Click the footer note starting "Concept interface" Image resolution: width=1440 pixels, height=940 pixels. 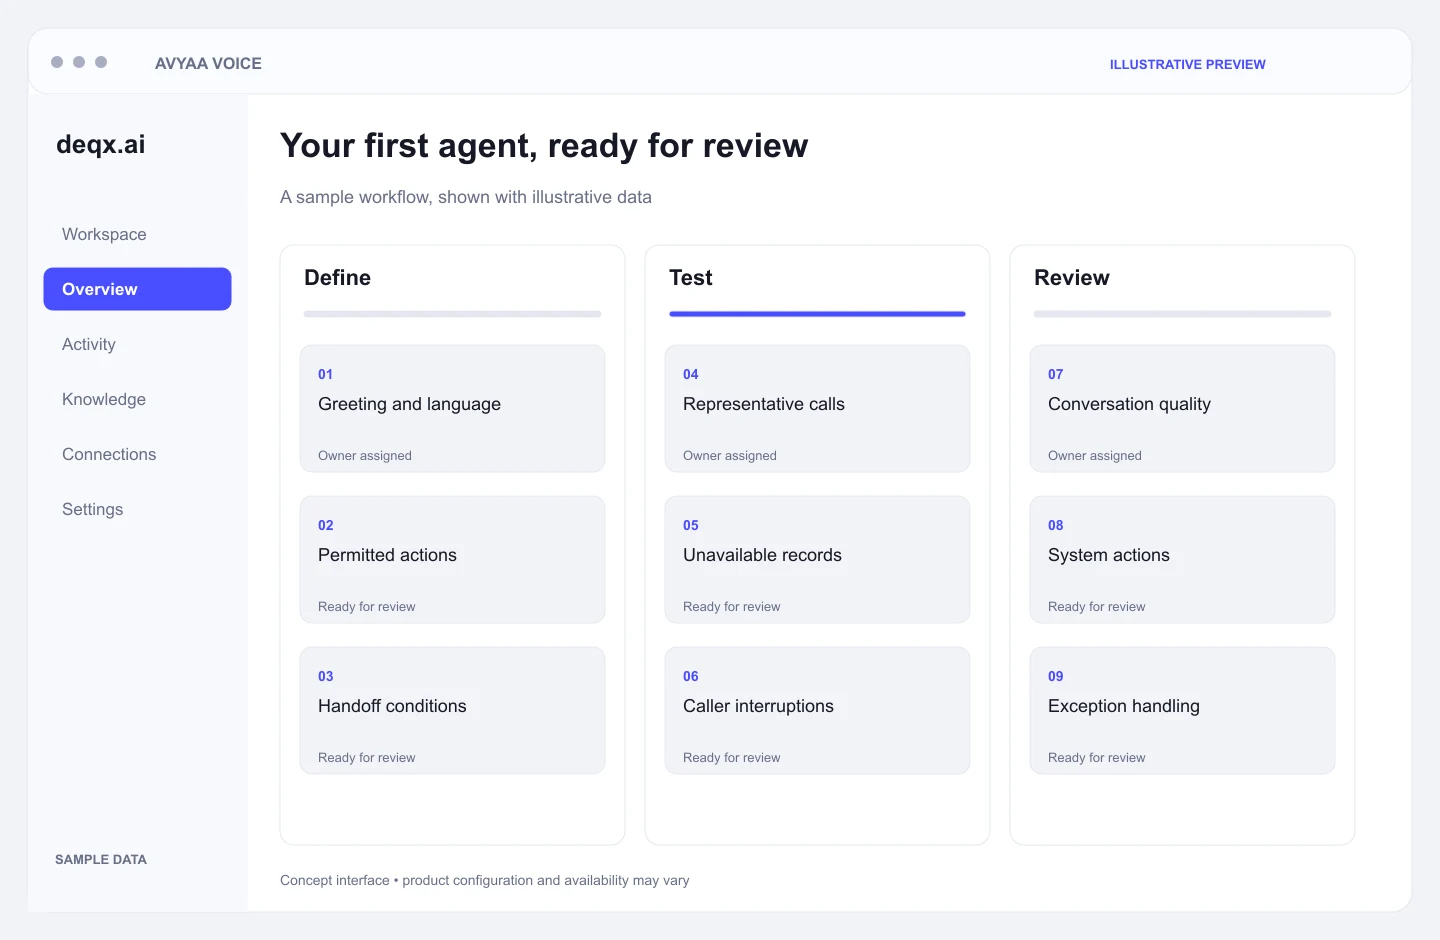tap(485, 880)
